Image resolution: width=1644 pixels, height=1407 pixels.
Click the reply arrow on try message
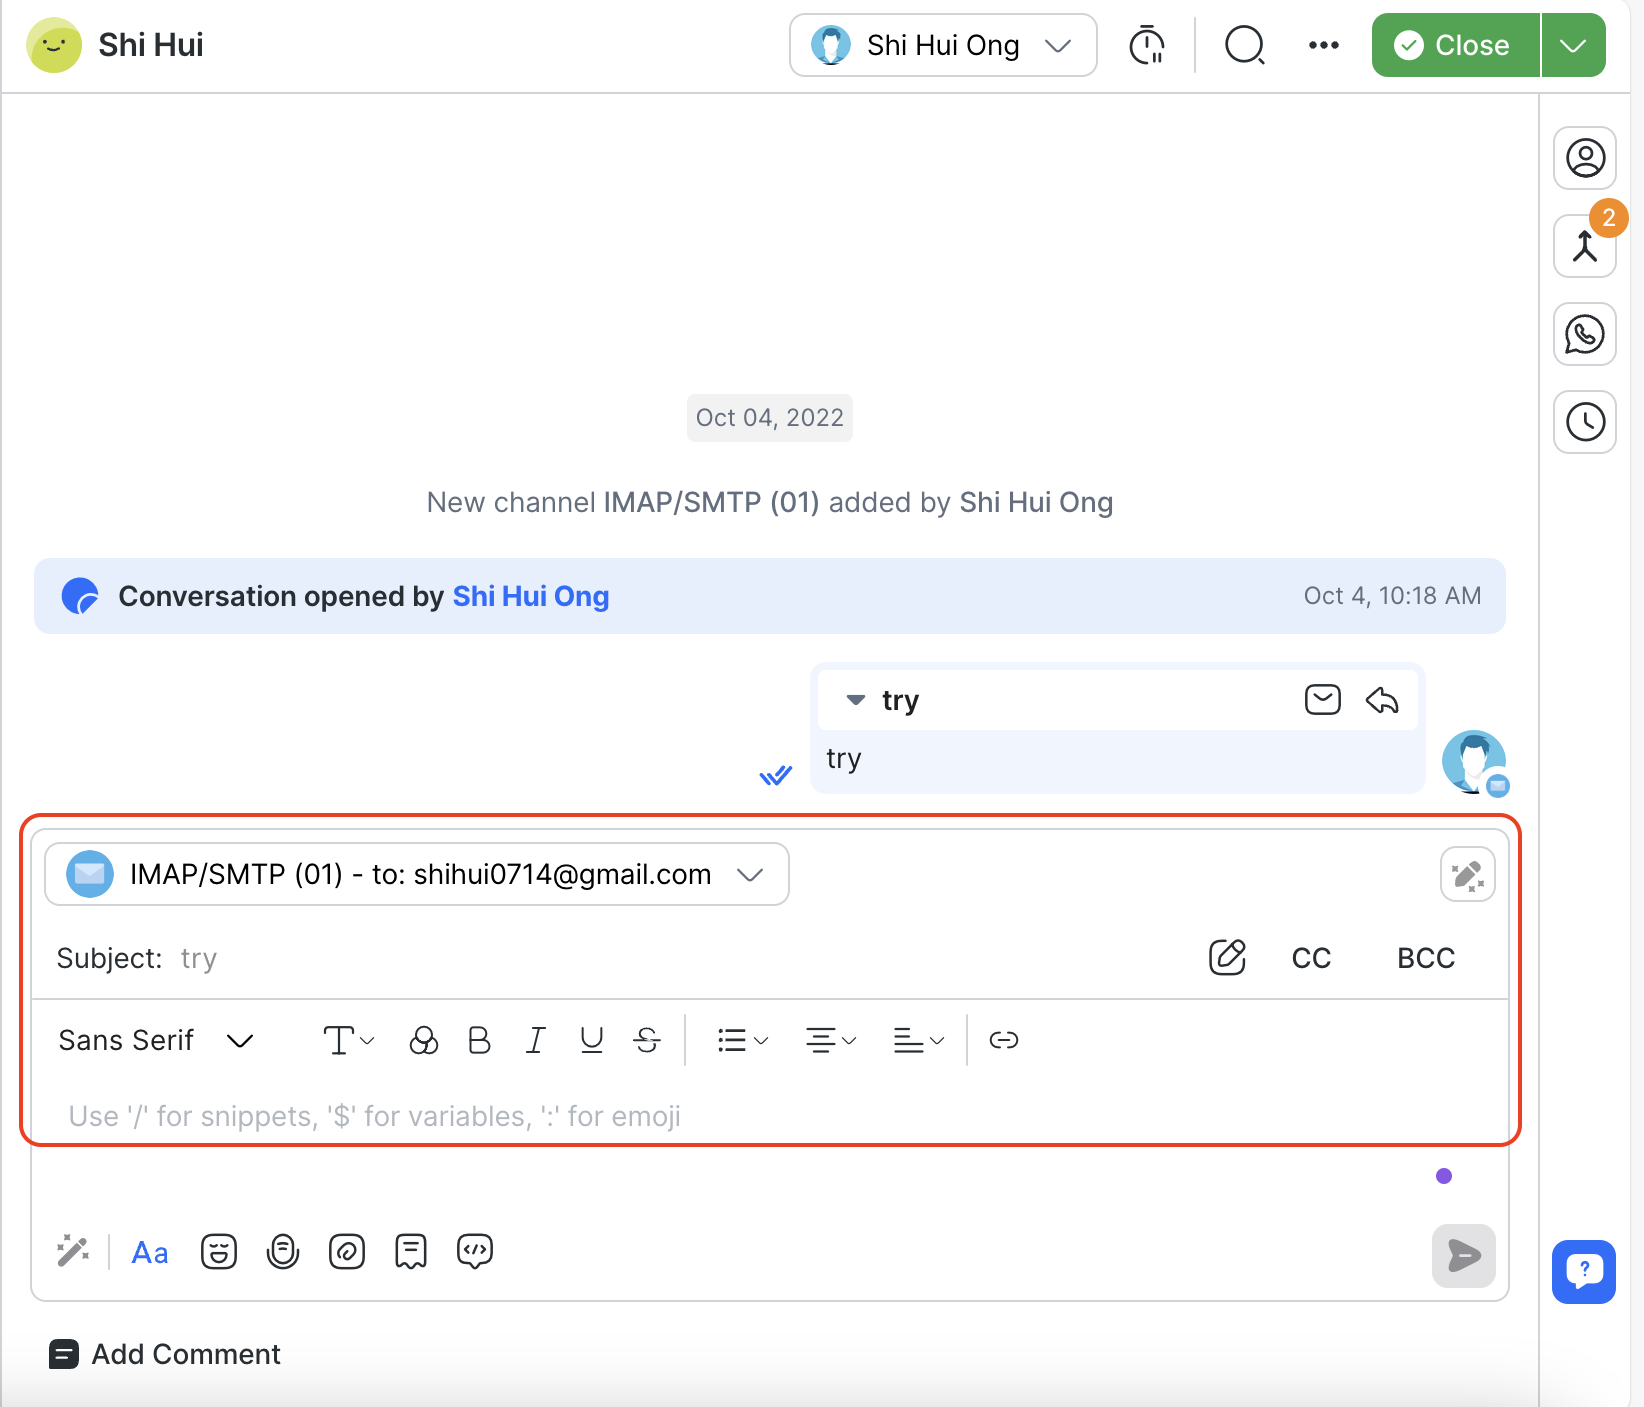coord(1382,700)
